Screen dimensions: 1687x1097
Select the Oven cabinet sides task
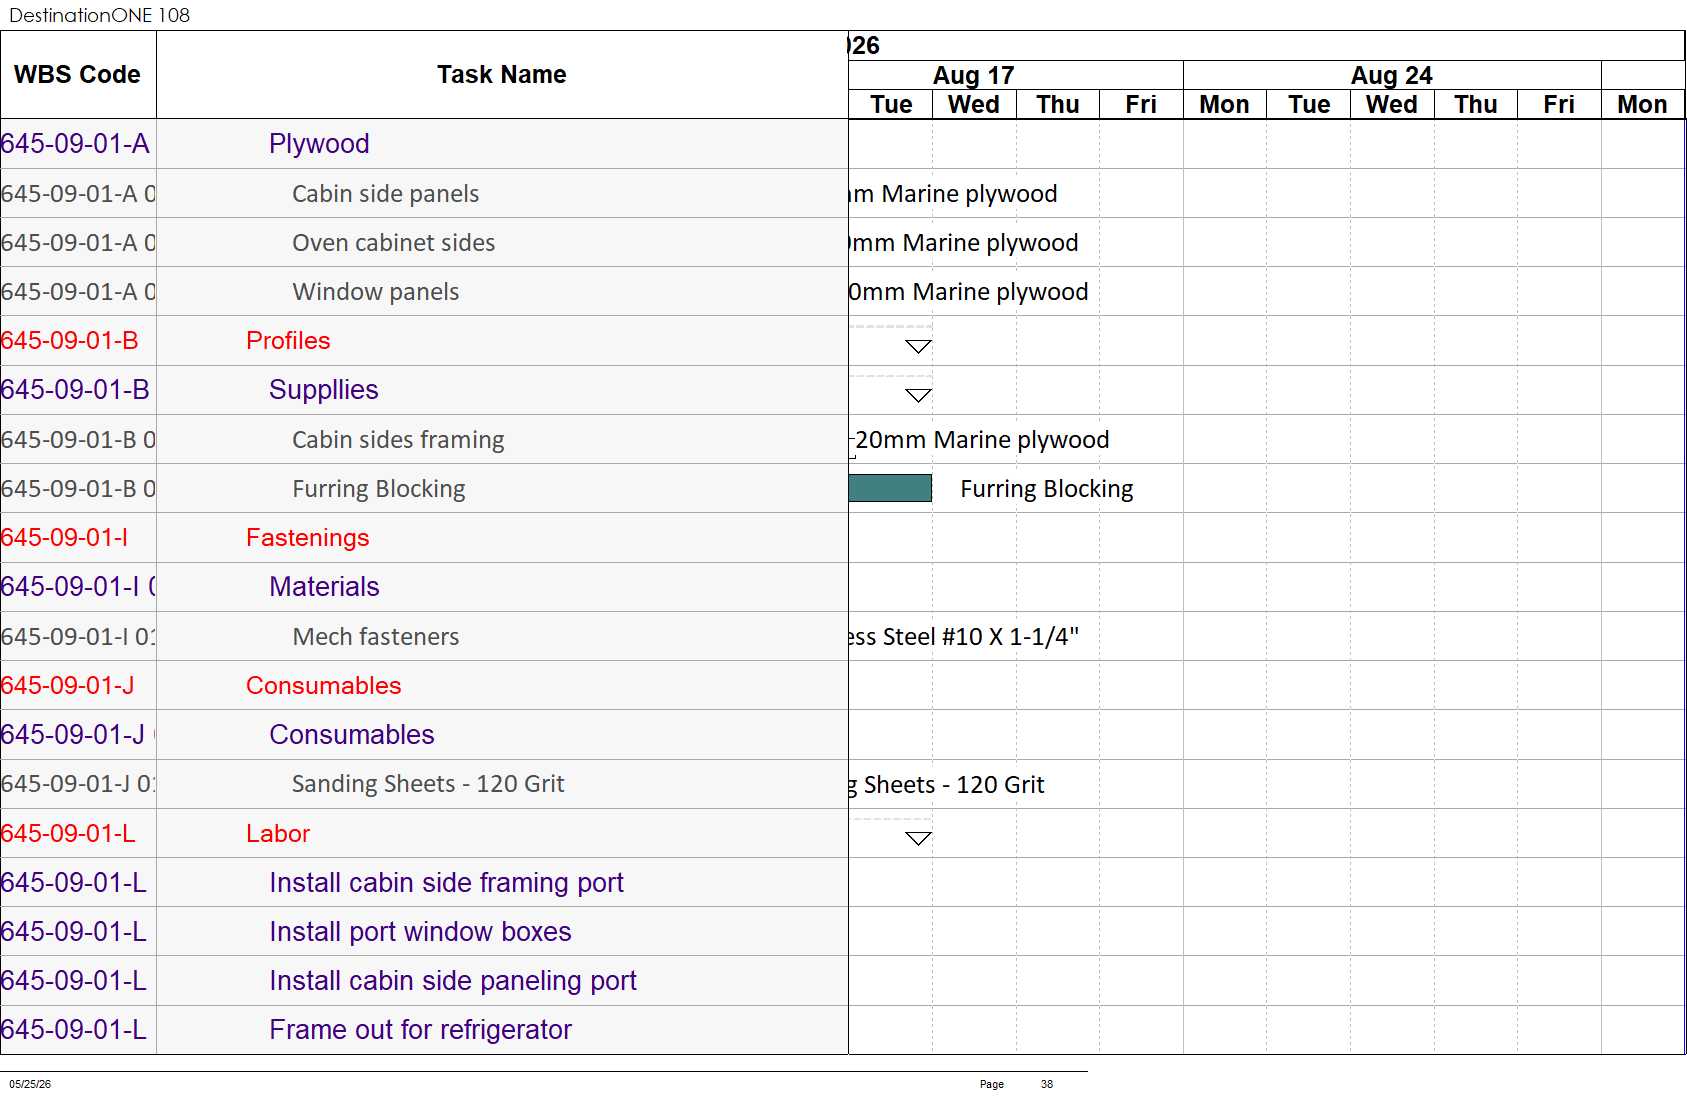pyautogui.click(x=393, y=243)
